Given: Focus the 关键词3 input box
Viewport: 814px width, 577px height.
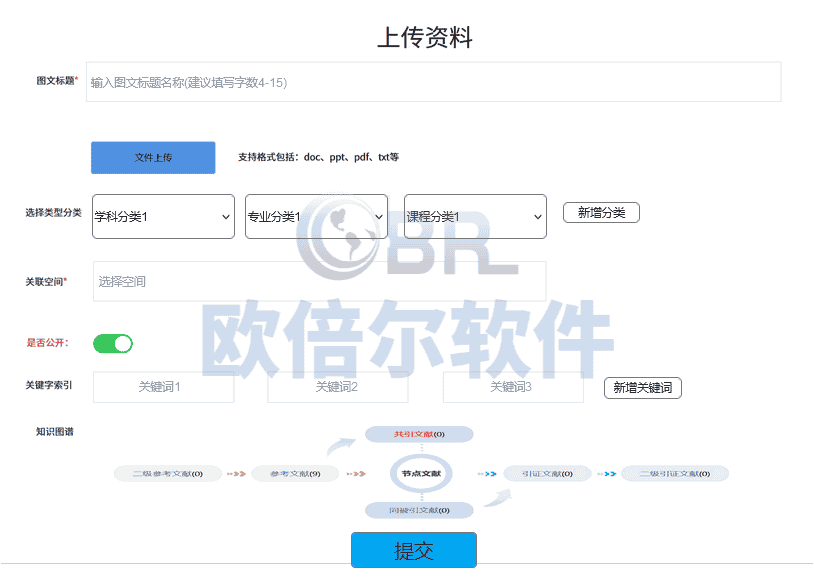Looking at the screenshot, I should click(x=512, y=387).
